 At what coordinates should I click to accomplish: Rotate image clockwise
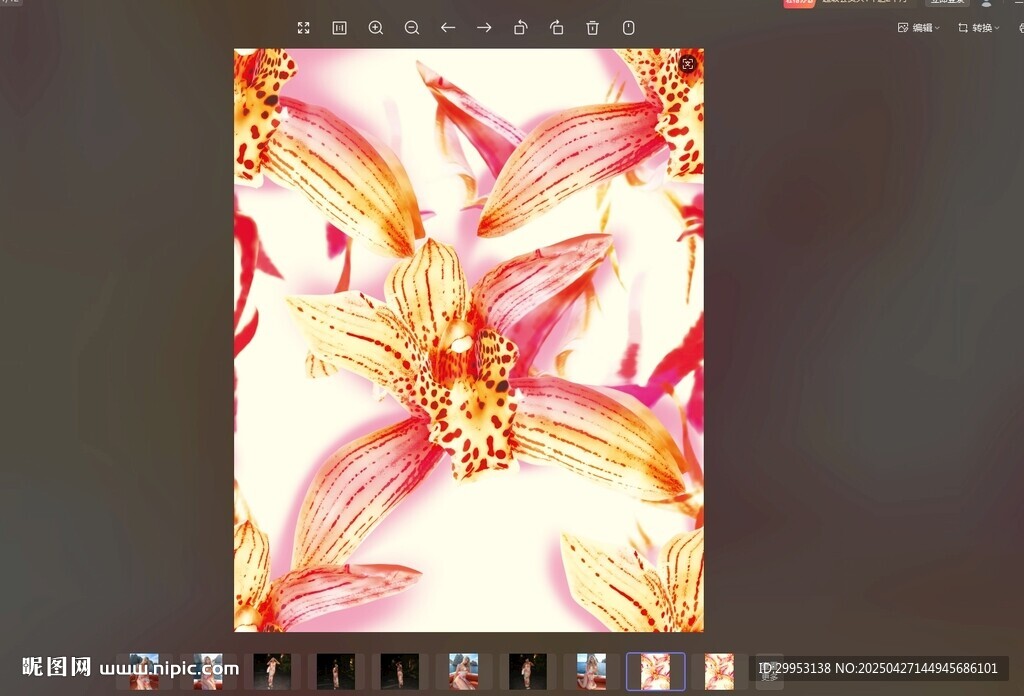click(x=557, y=28)
